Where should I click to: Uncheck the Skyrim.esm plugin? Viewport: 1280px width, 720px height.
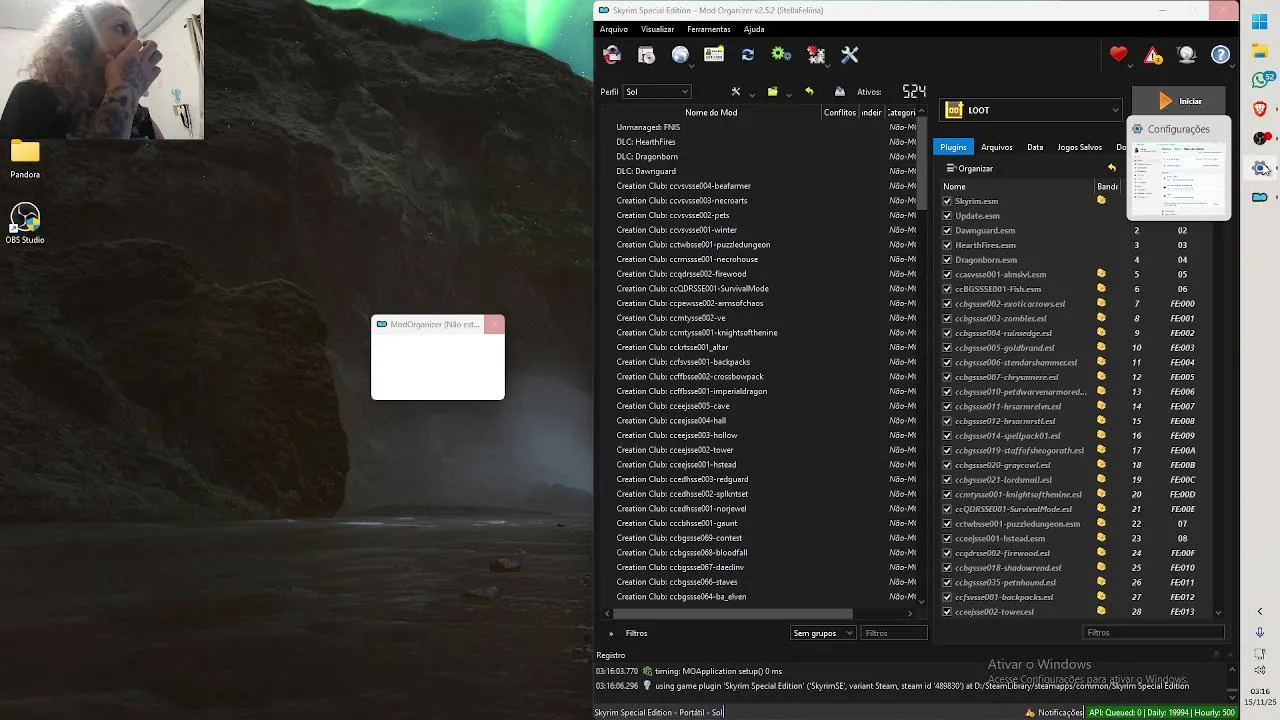(x=947, y=201)
